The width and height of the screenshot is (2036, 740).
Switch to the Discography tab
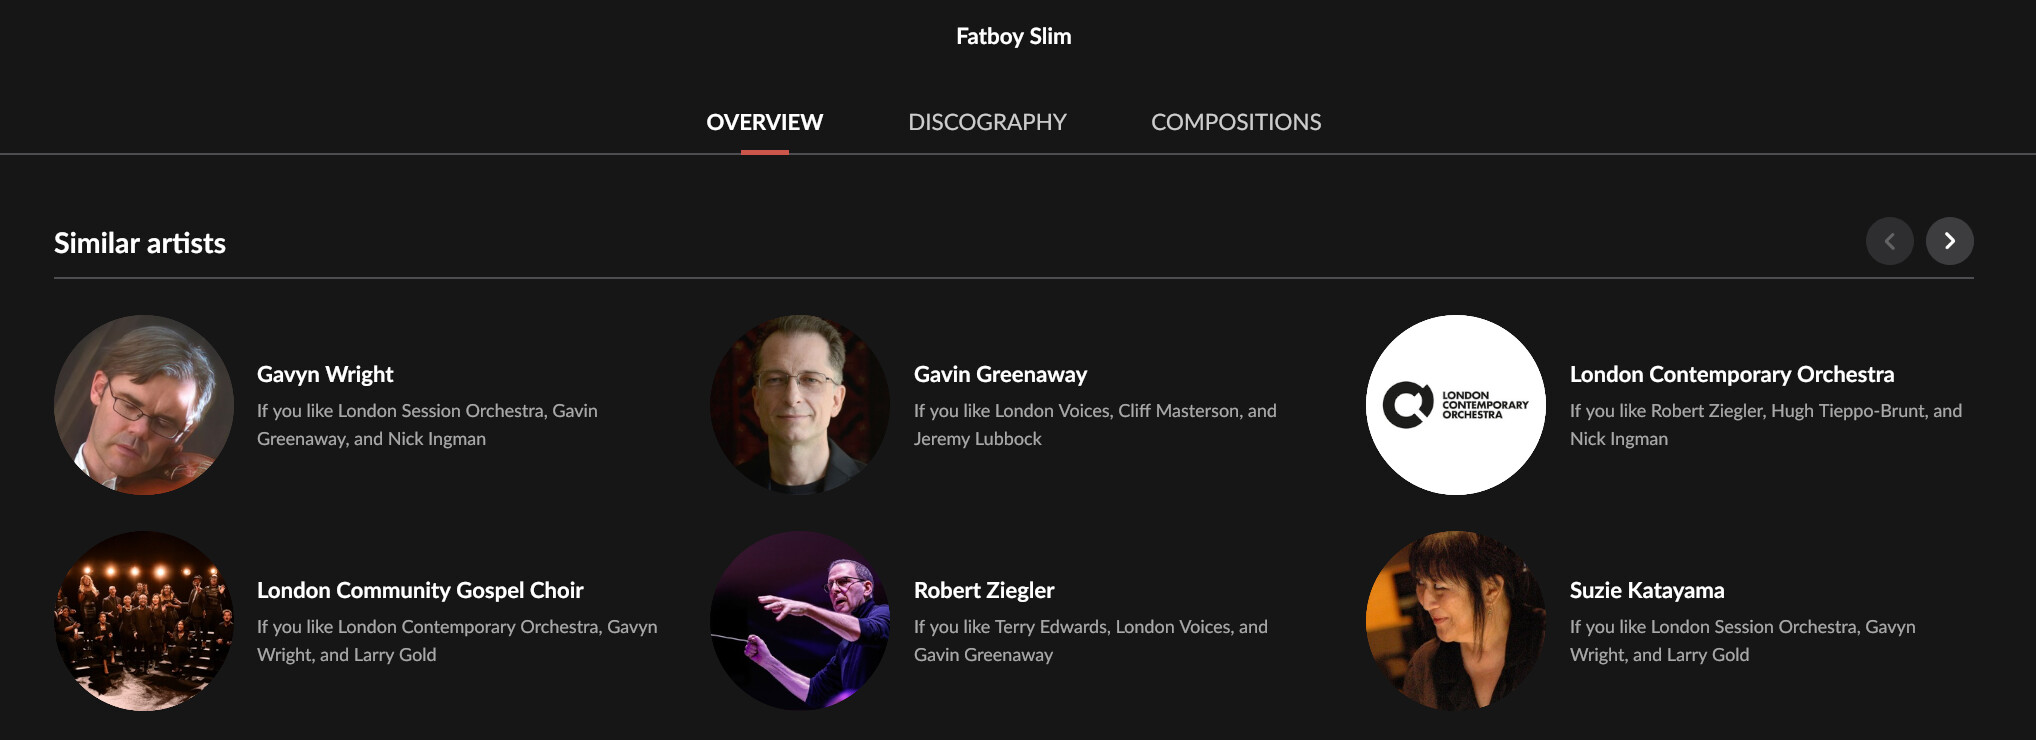[x=987, y=122]
